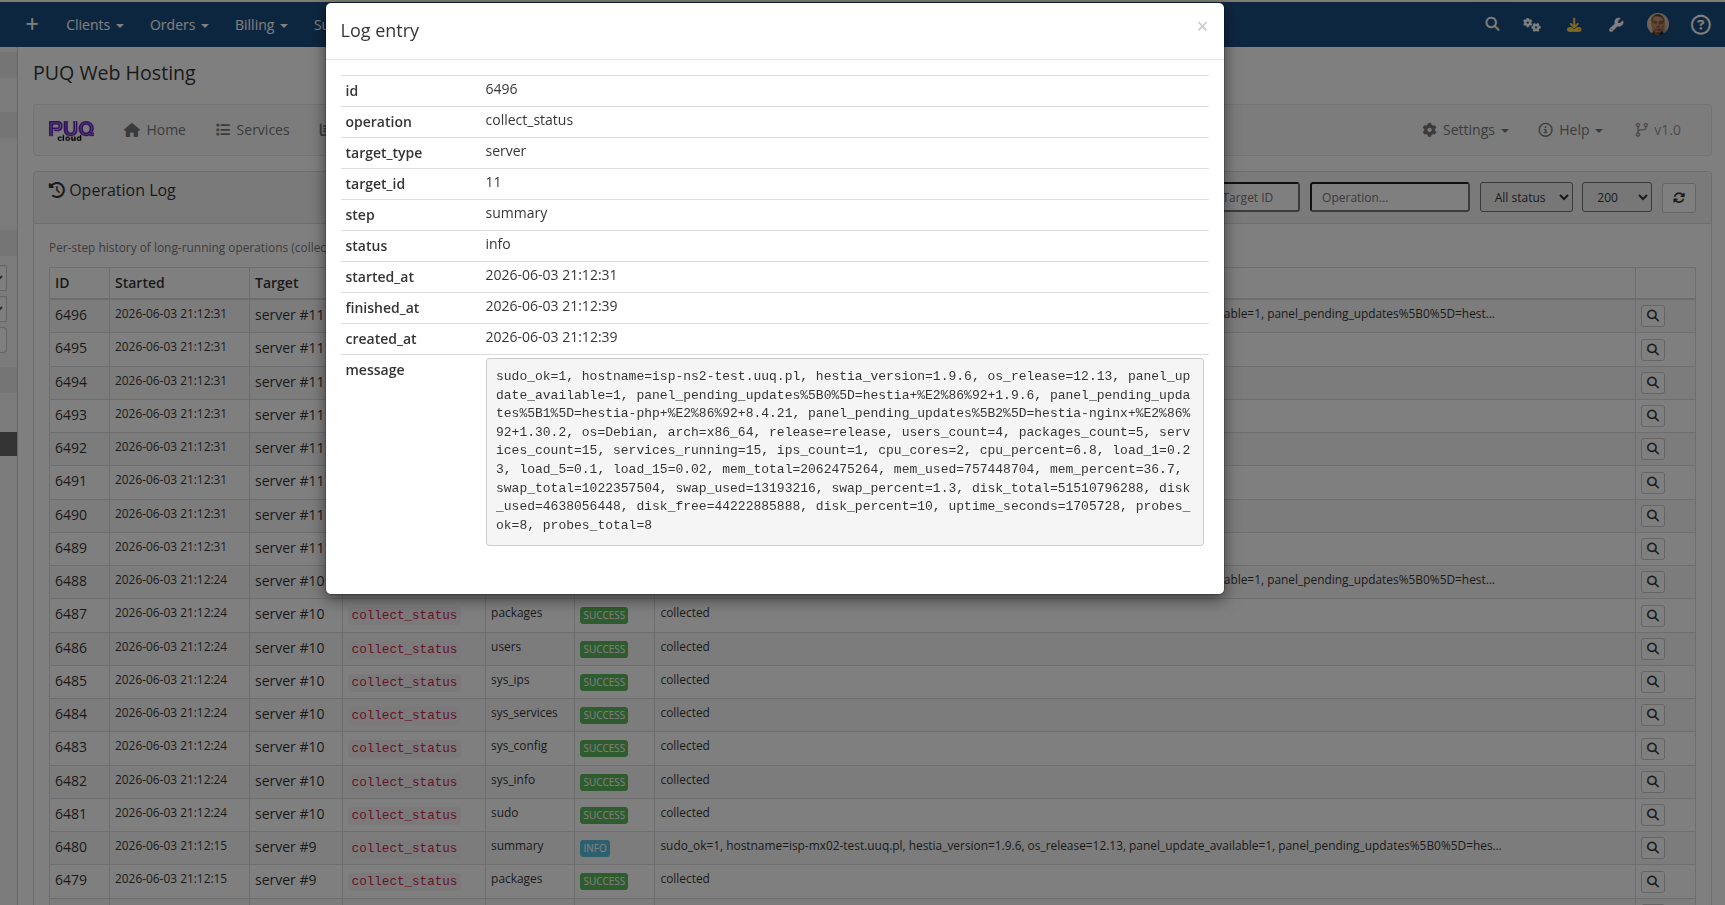Click the finished_at value 21:12:39 in dialog
The height and width of the screenshot is (905, 1725).
pyautogui.click(x=551, y=306)
